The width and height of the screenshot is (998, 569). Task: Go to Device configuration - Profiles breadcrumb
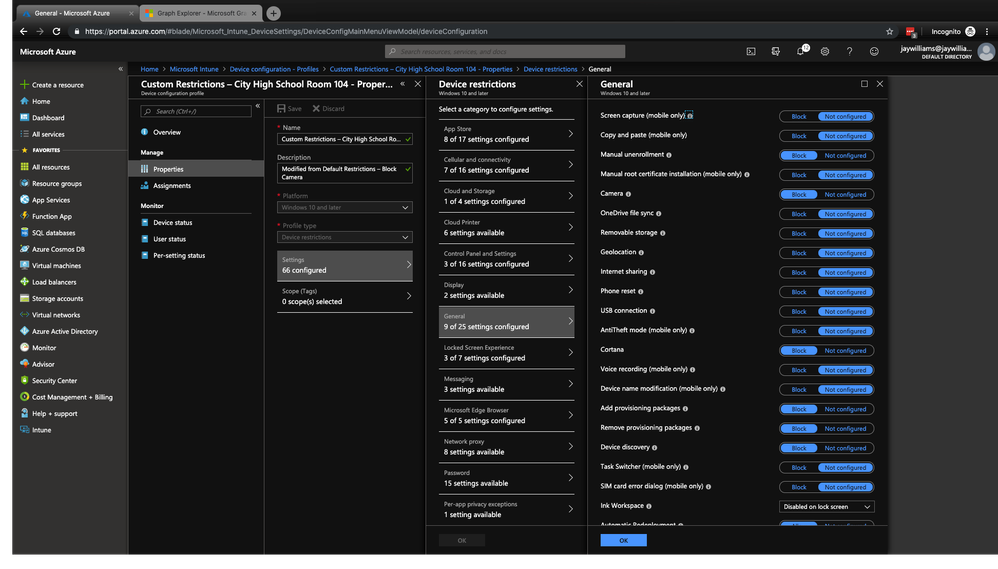point(274,69)
